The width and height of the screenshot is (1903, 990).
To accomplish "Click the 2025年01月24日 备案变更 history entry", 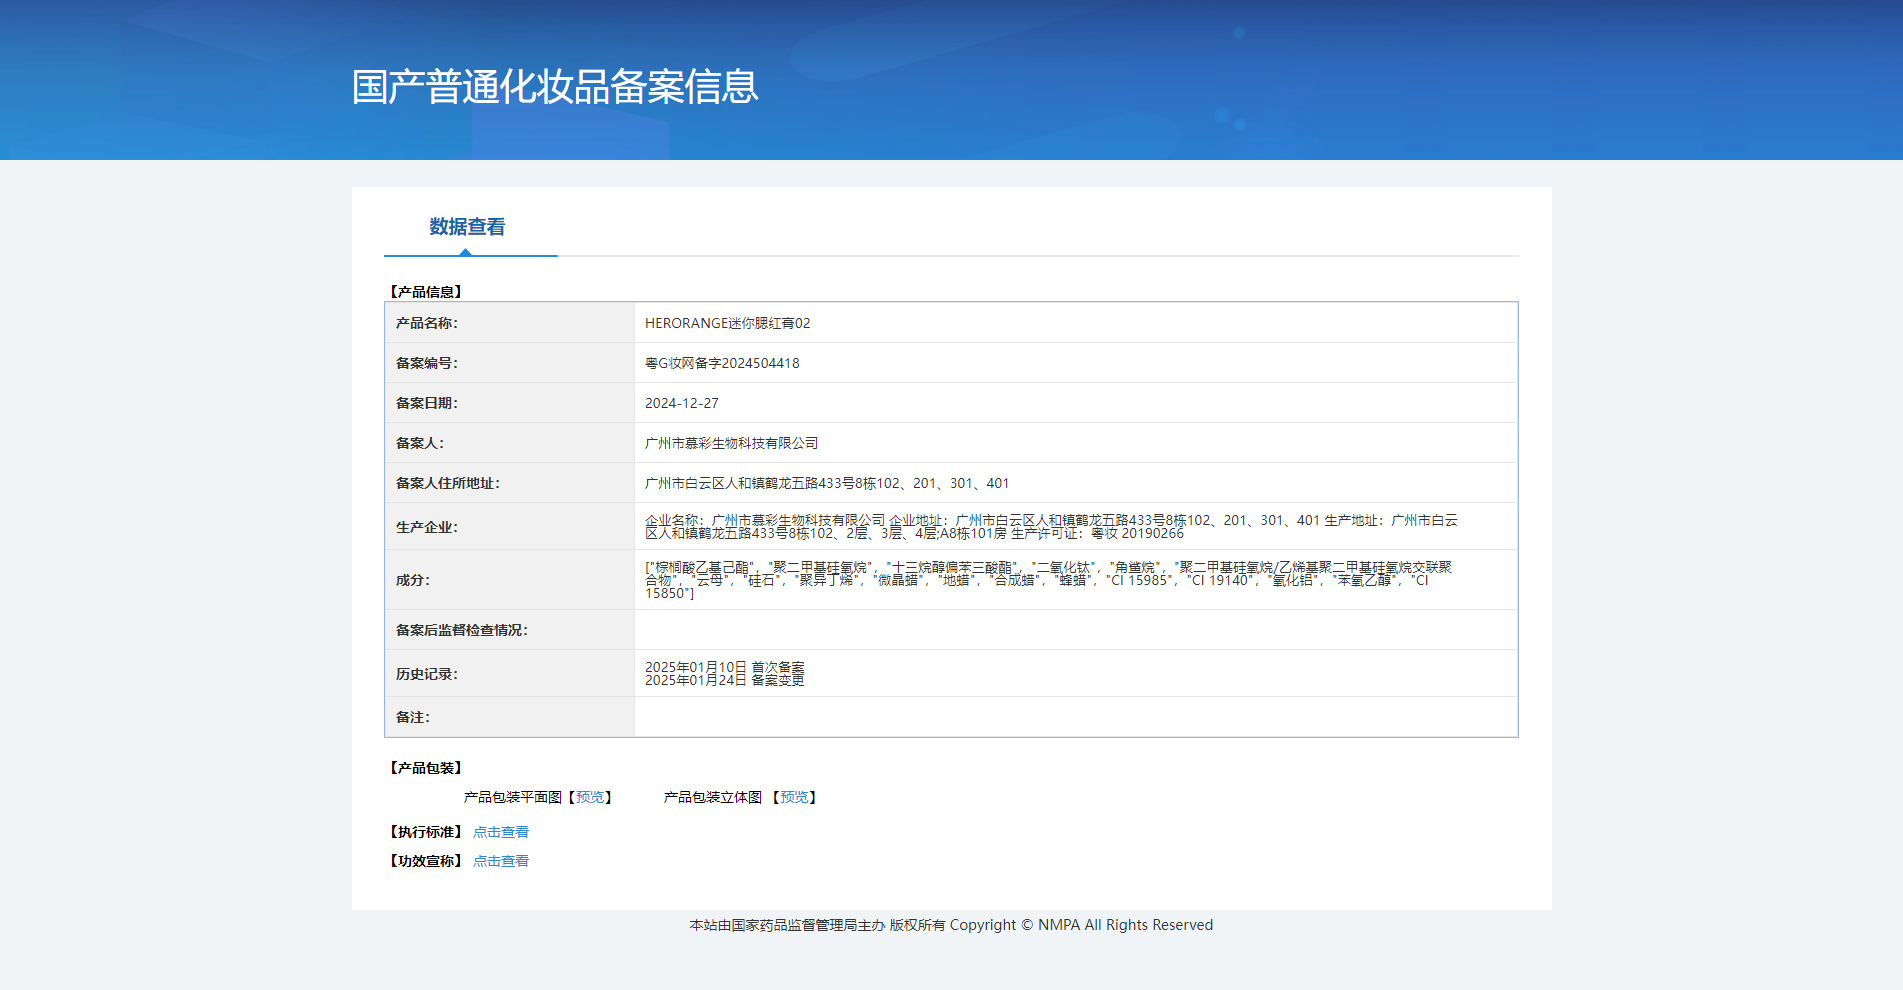I will click(x=724, y=680).
